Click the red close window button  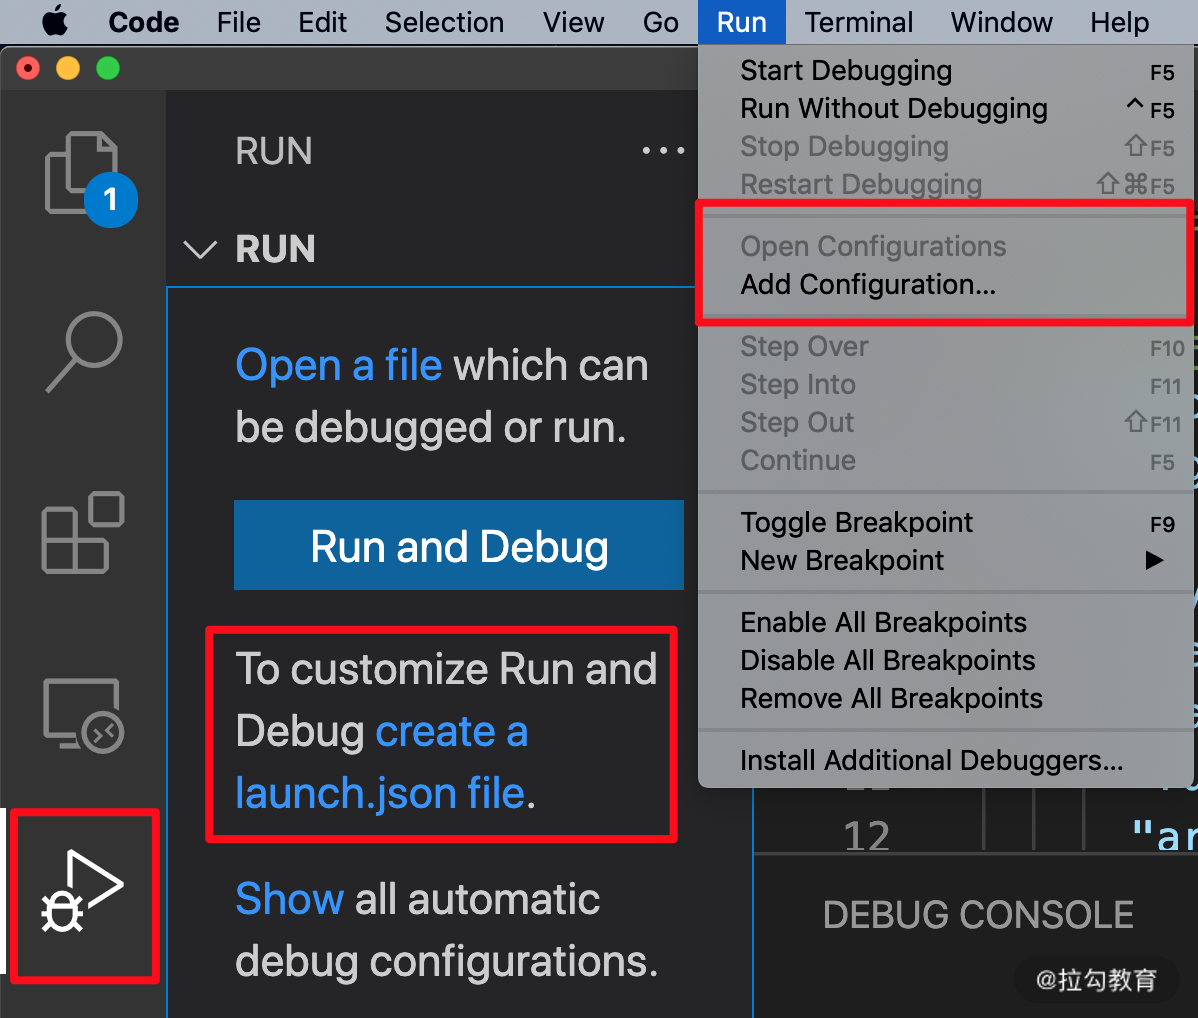point(28,69)
